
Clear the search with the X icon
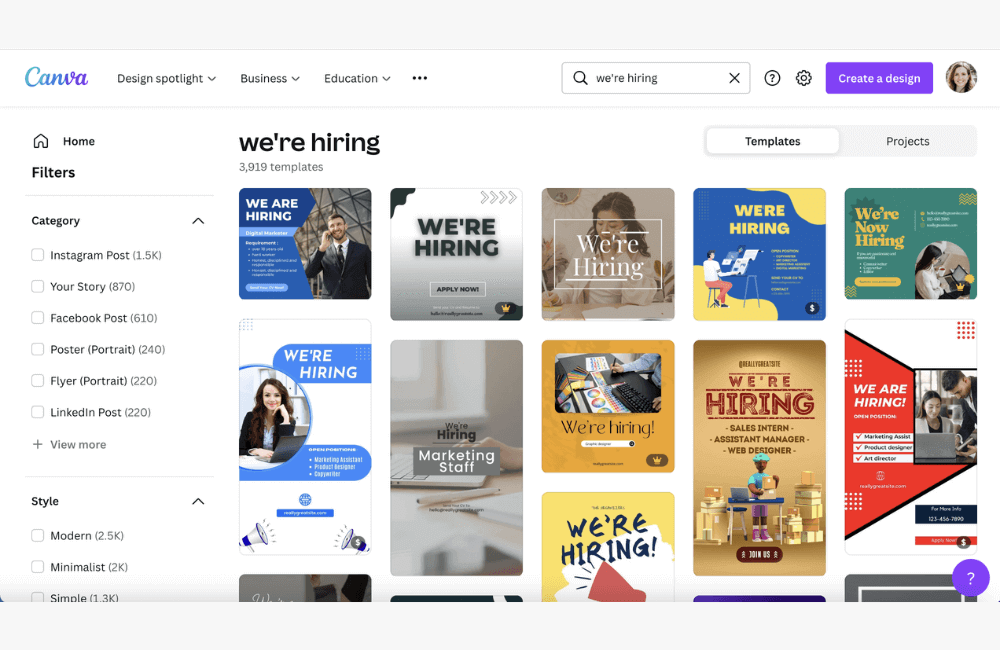[x=734, y=77]
